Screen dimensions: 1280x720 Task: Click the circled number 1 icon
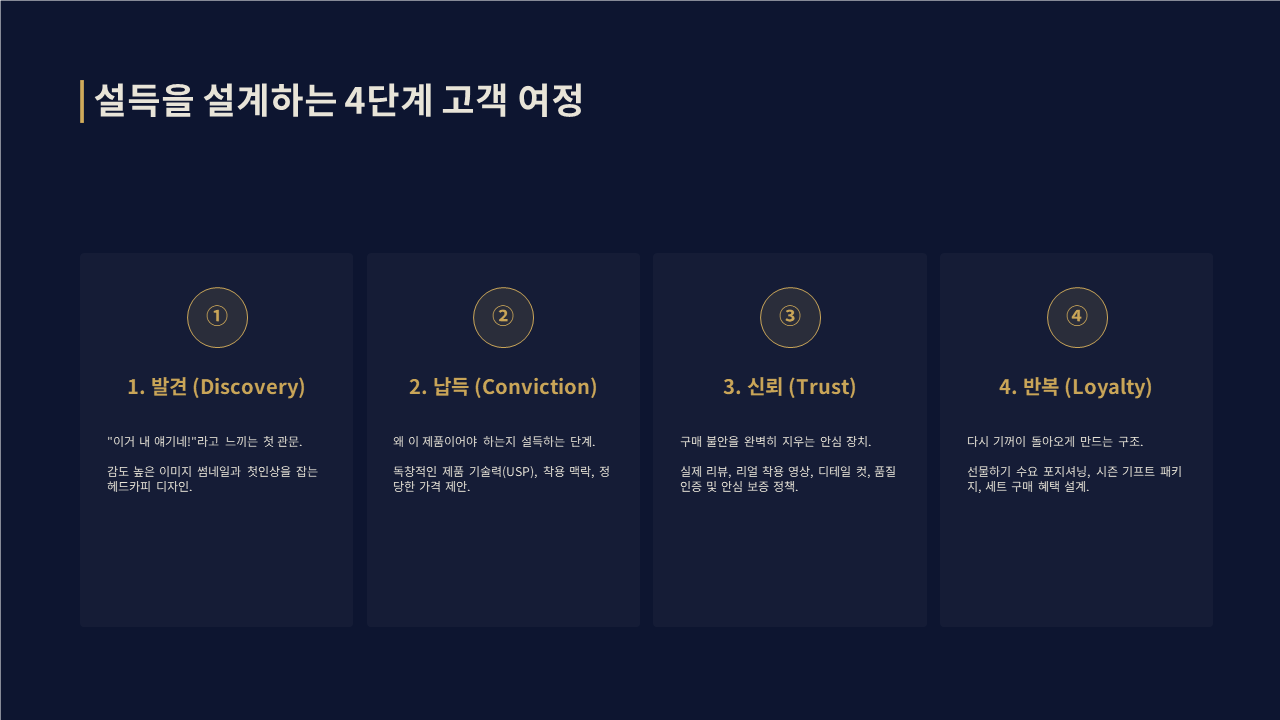(217, 317)
